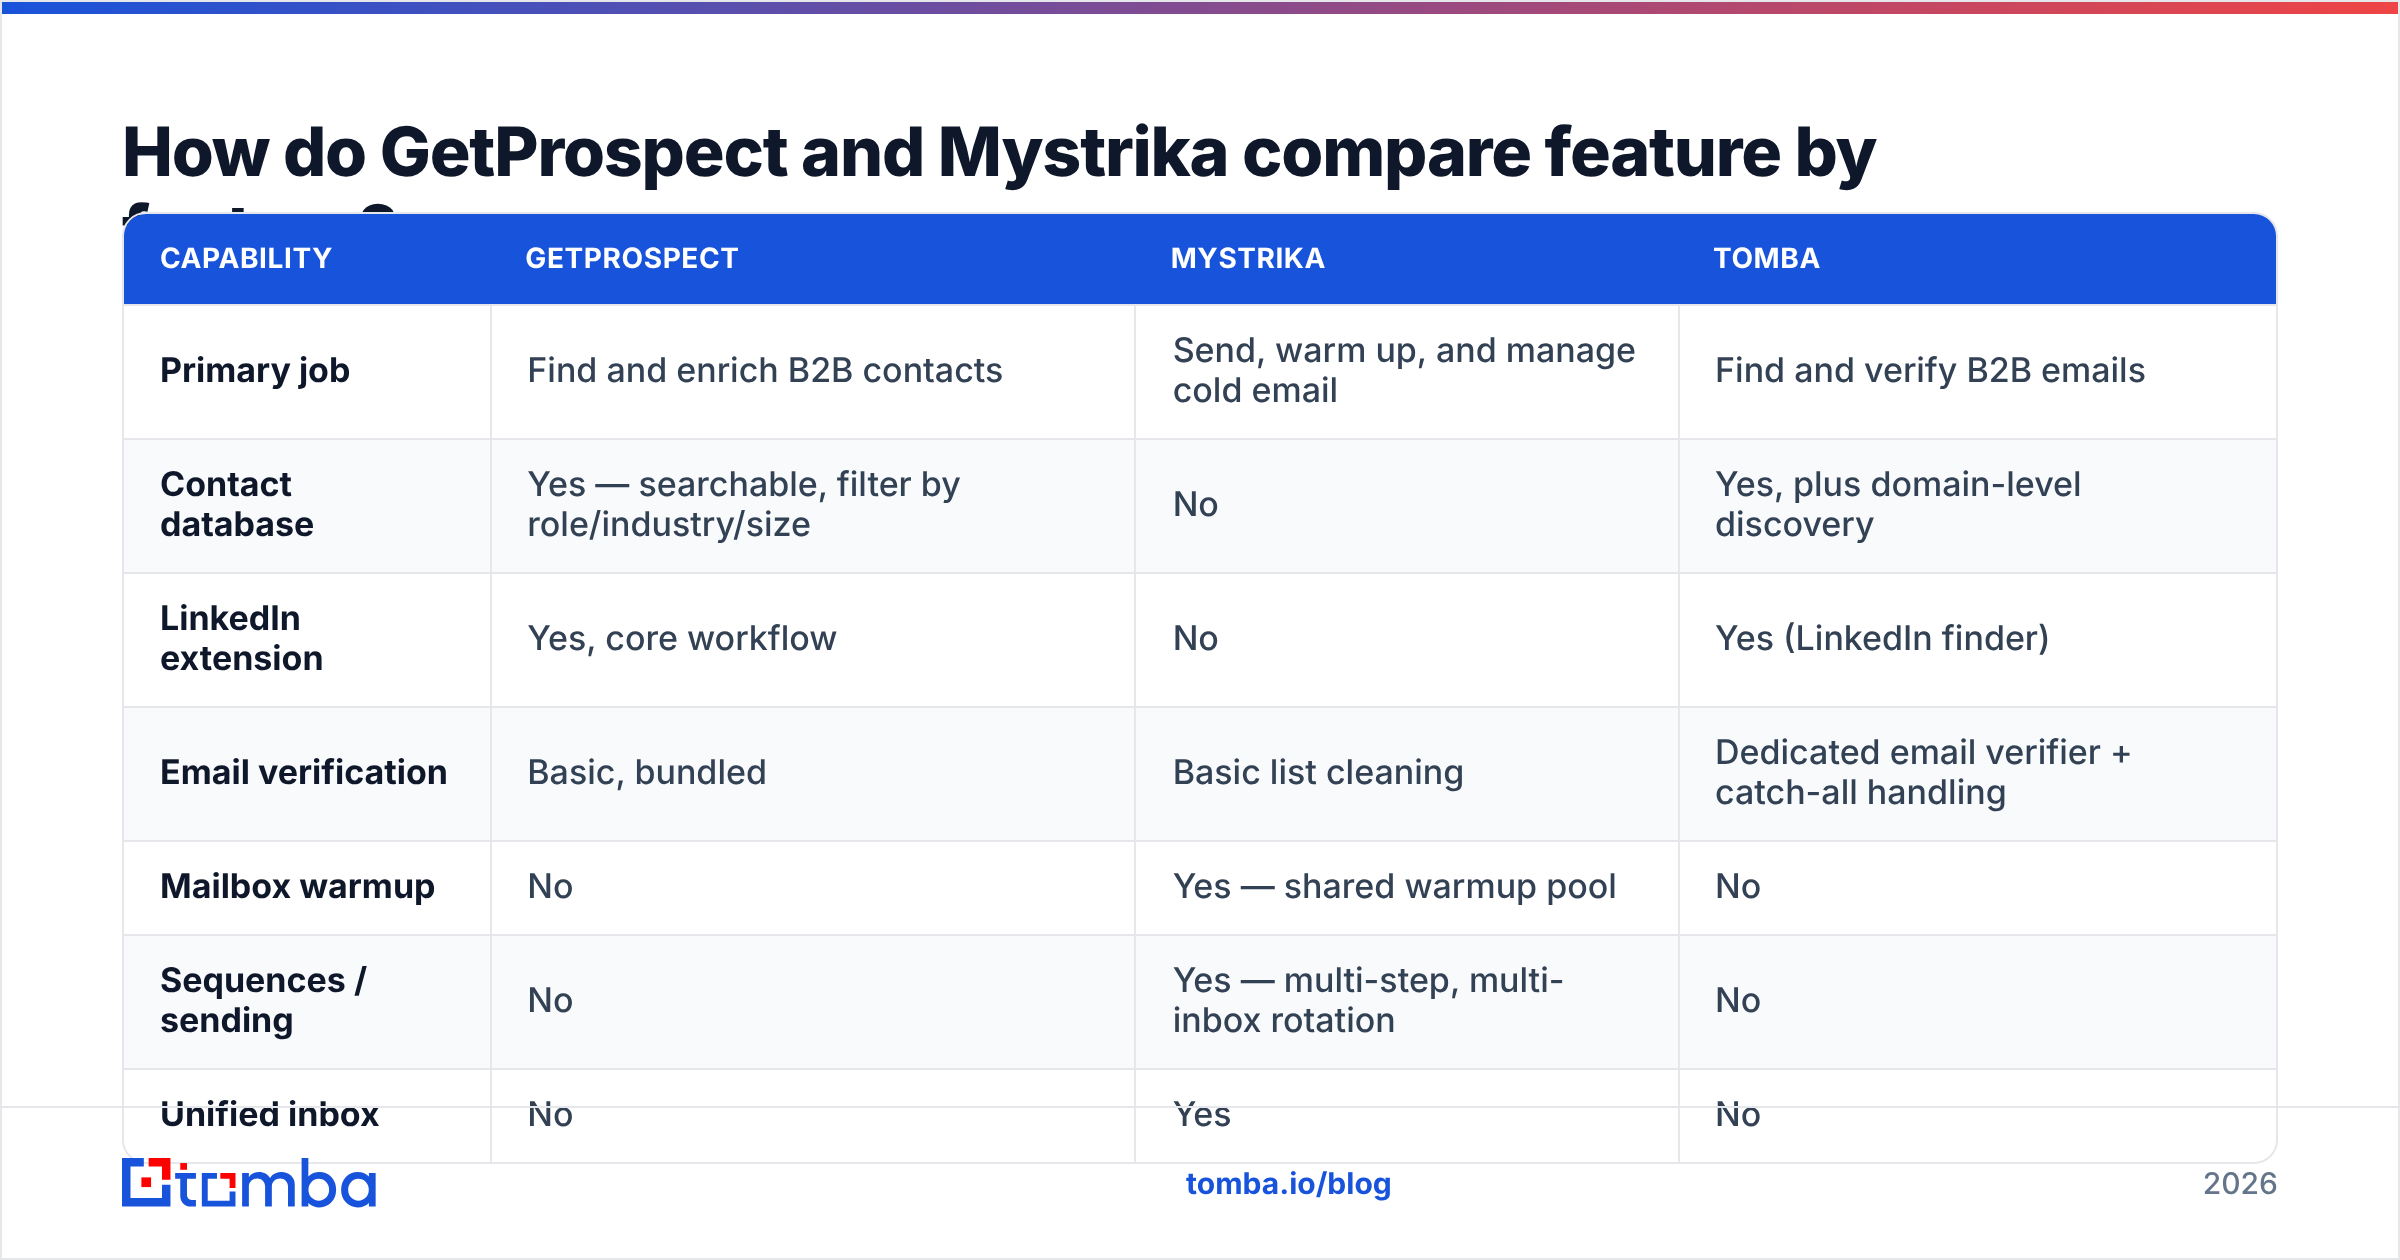Click 'Send, warm up, and manage cold email'
2400x1260 pixels.
pos(1404,370)
